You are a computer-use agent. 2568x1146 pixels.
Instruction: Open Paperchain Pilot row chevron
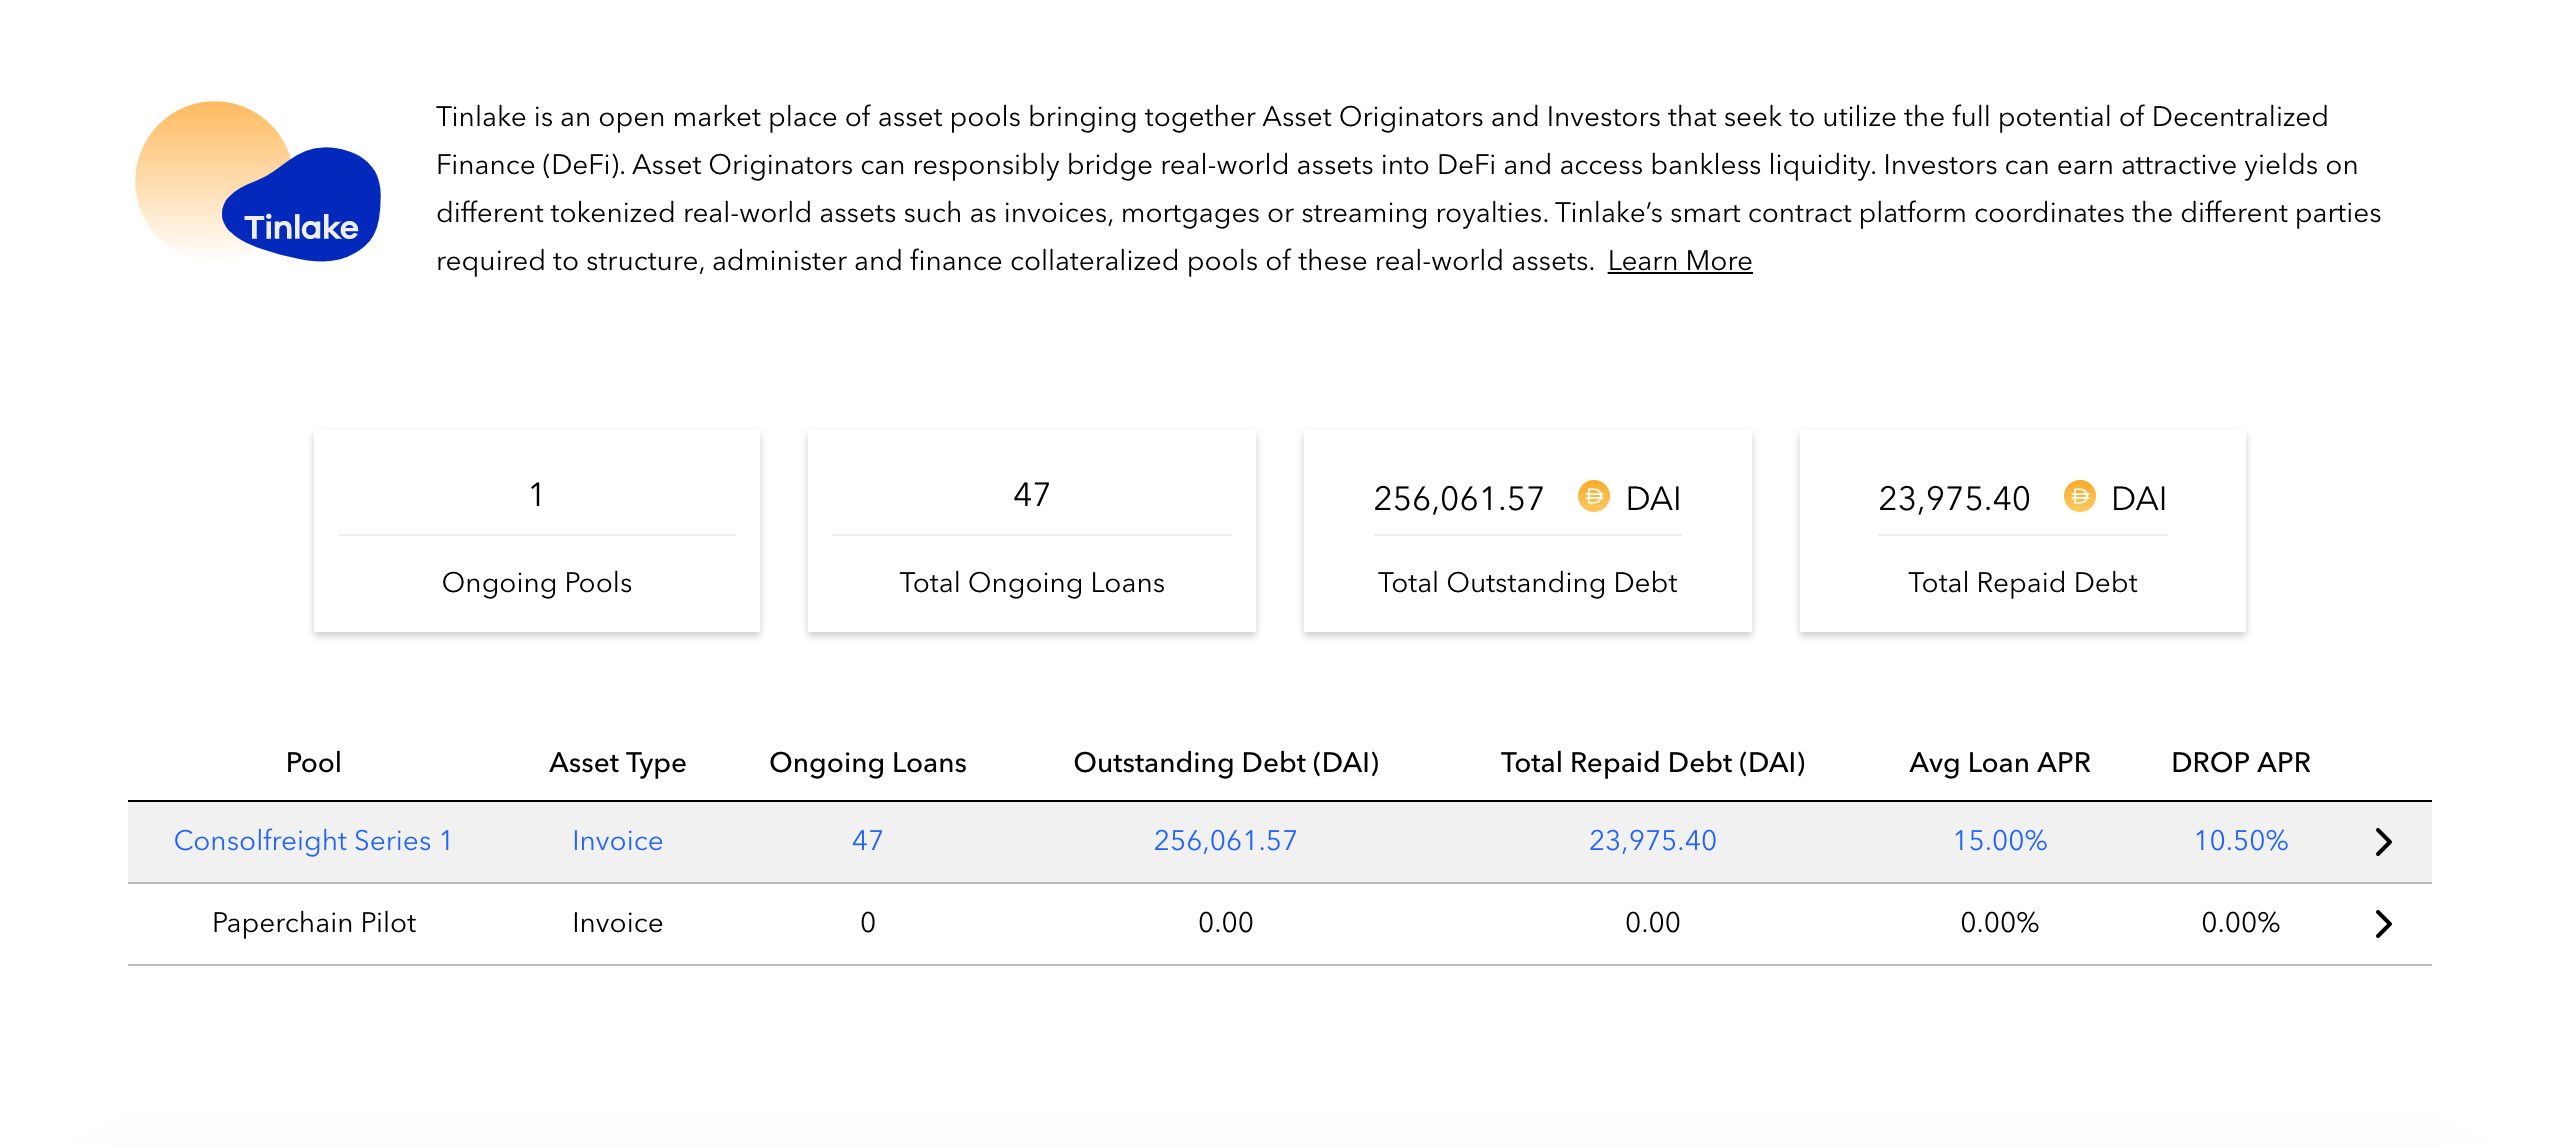click(2383, 924)
